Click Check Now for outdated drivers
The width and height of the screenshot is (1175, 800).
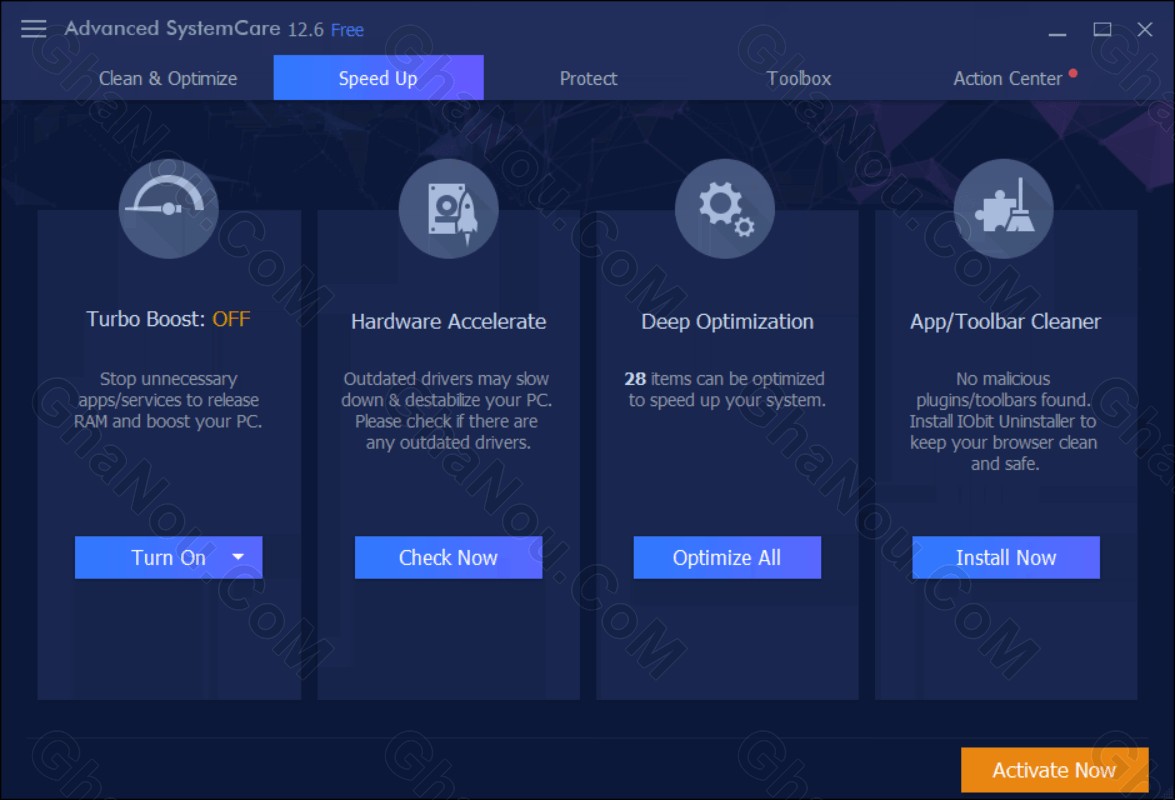pos(448,557)
